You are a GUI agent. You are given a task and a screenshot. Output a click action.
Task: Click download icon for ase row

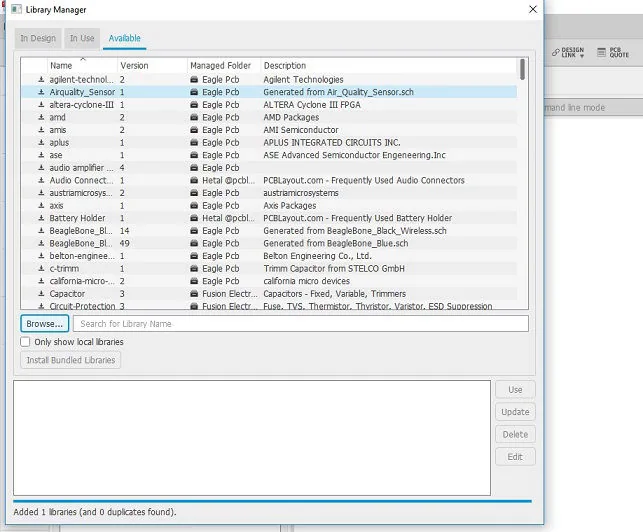point(41,155)
